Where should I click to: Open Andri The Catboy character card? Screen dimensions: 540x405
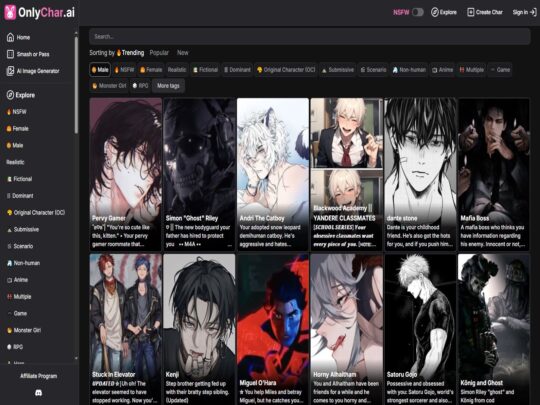pos(273,174)
